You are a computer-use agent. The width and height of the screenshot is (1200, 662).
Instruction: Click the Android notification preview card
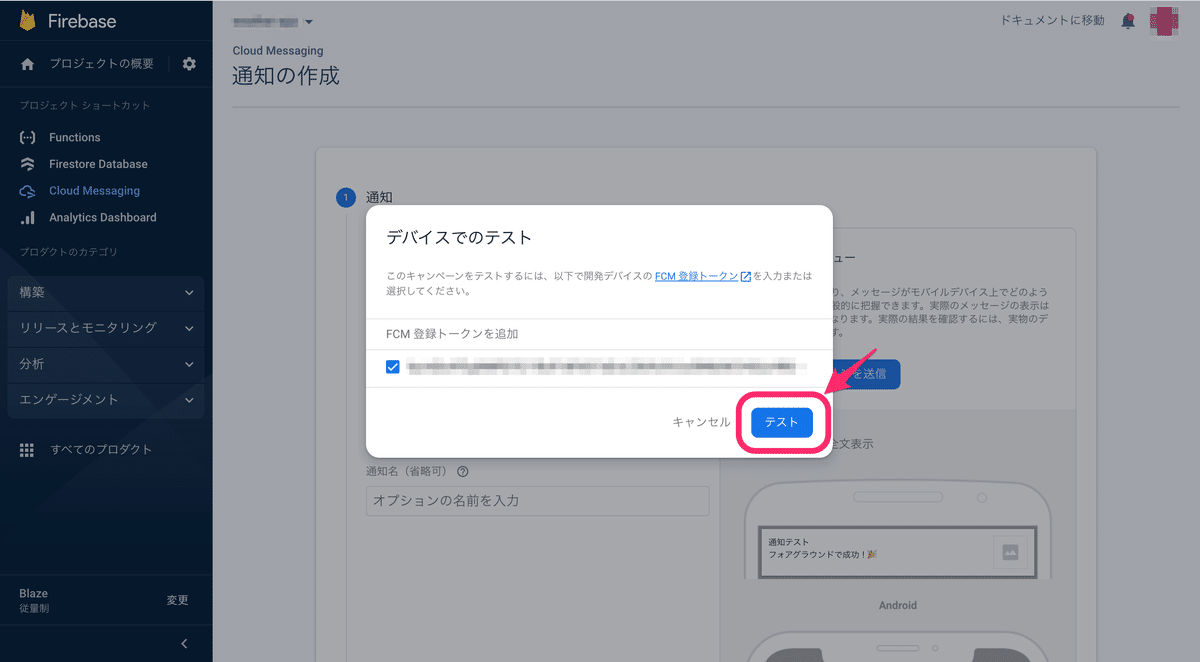click(x=897, y=552)
